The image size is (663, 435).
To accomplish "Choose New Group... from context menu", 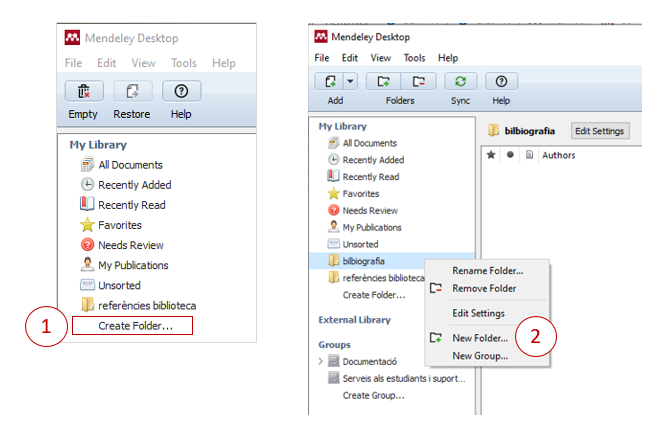I will tap(480, 356).
